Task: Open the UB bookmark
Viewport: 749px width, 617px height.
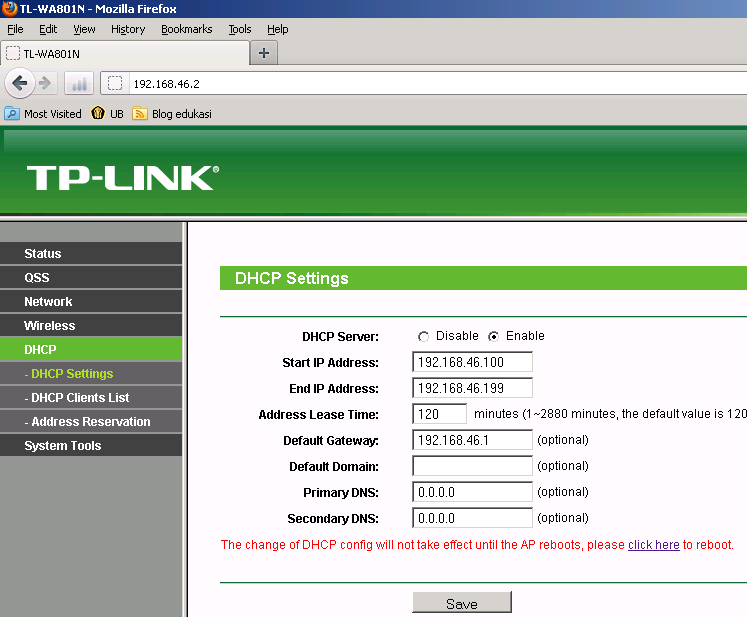Action: [x=107, y=114]
